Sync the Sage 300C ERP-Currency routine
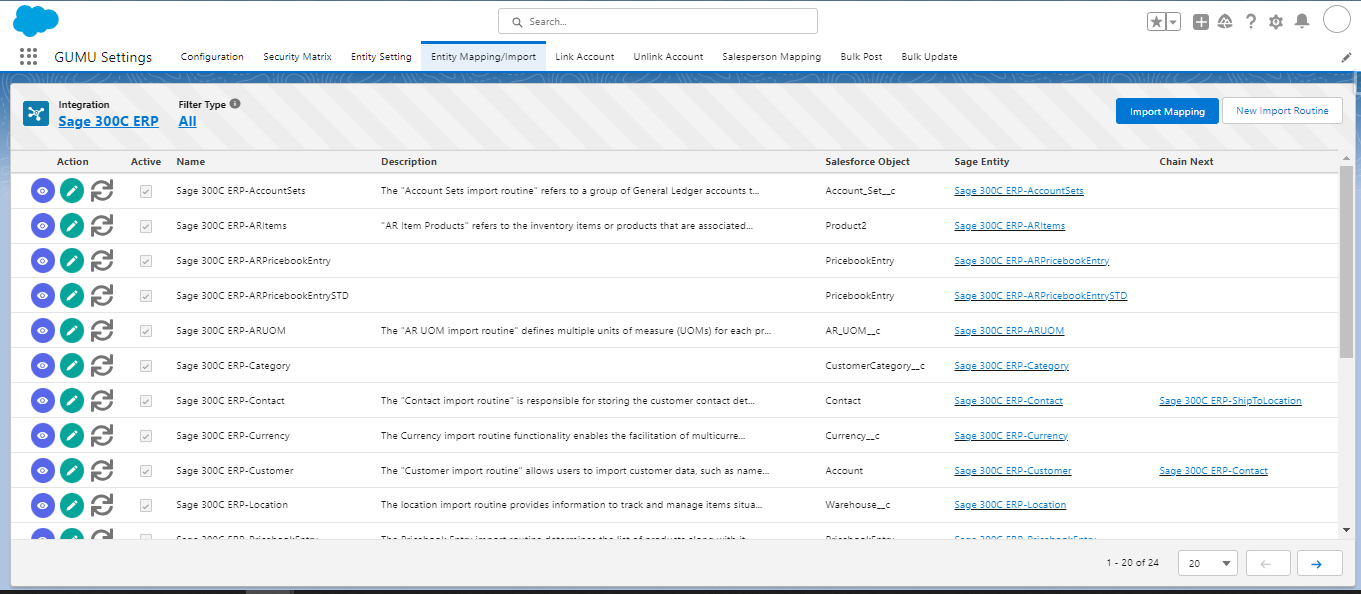This screenshot has height=594, width=1361. [x=101, y=436]
